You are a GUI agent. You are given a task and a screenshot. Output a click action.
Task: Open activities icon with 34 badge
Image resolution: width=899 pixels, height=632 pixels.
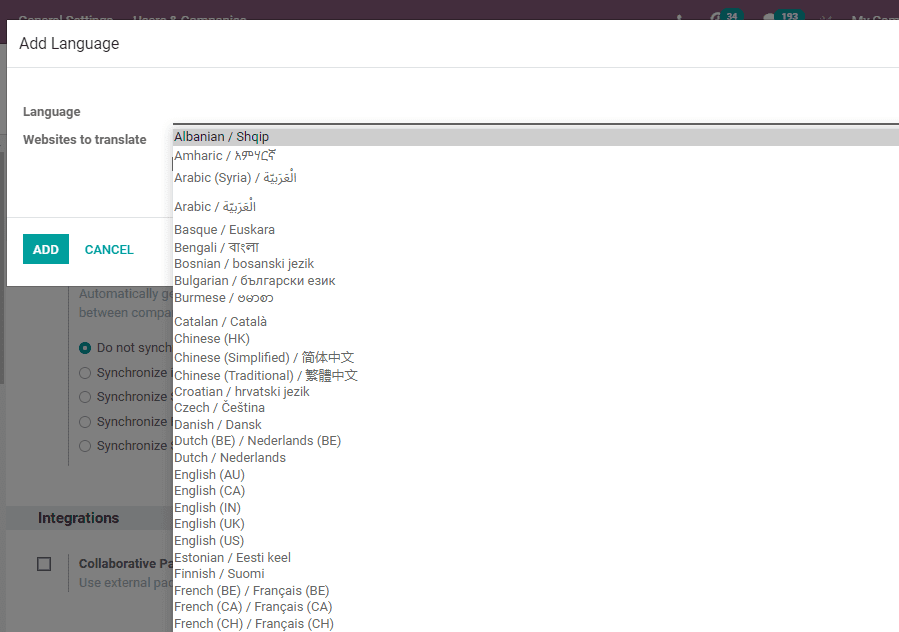click(726, 16)
